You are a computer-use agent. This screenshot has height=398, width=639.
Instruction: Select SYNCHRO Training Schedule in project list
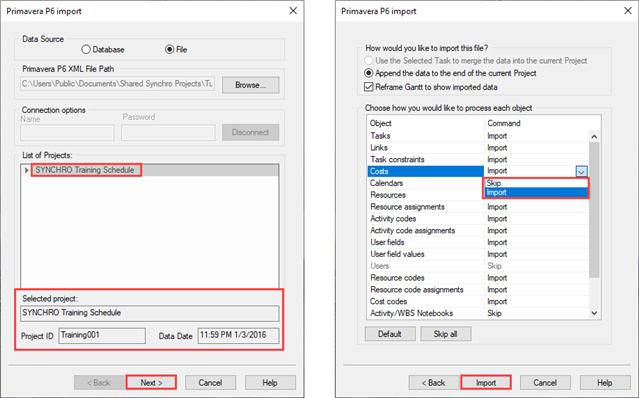[x=86, y=170]
